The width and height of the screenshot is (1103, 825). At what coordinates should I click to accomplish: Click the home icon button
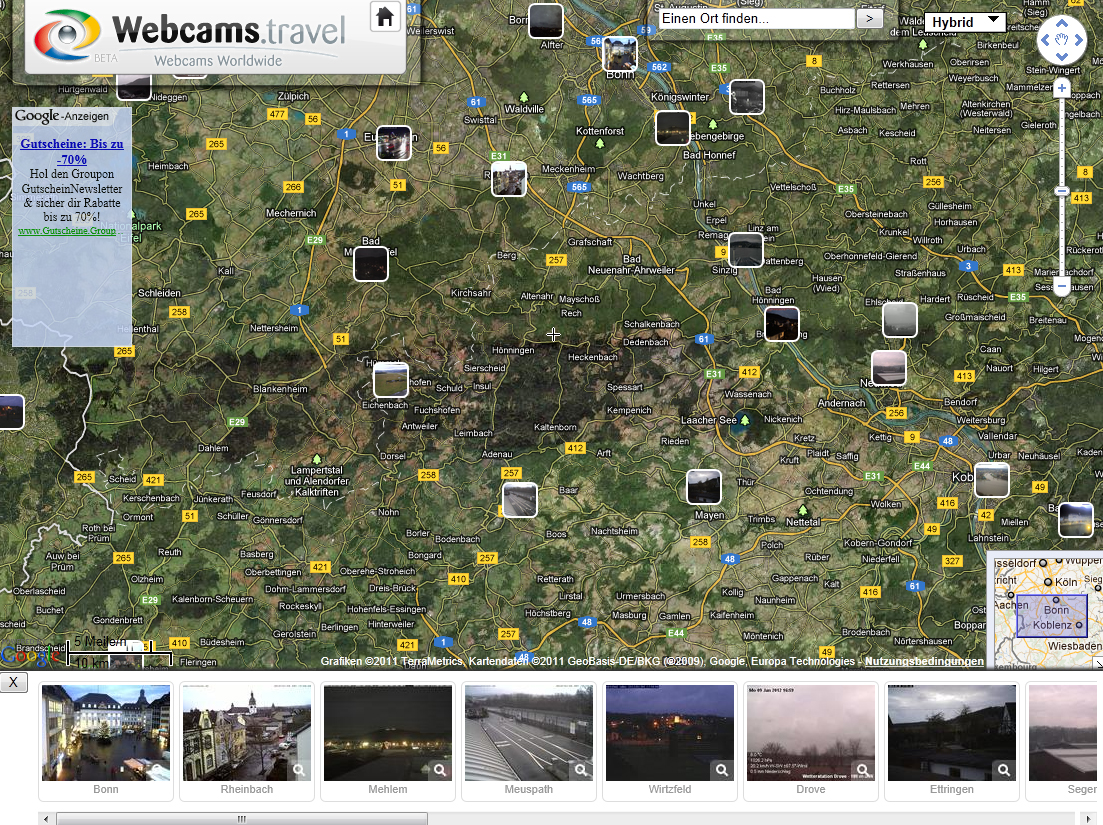point(385,16)
